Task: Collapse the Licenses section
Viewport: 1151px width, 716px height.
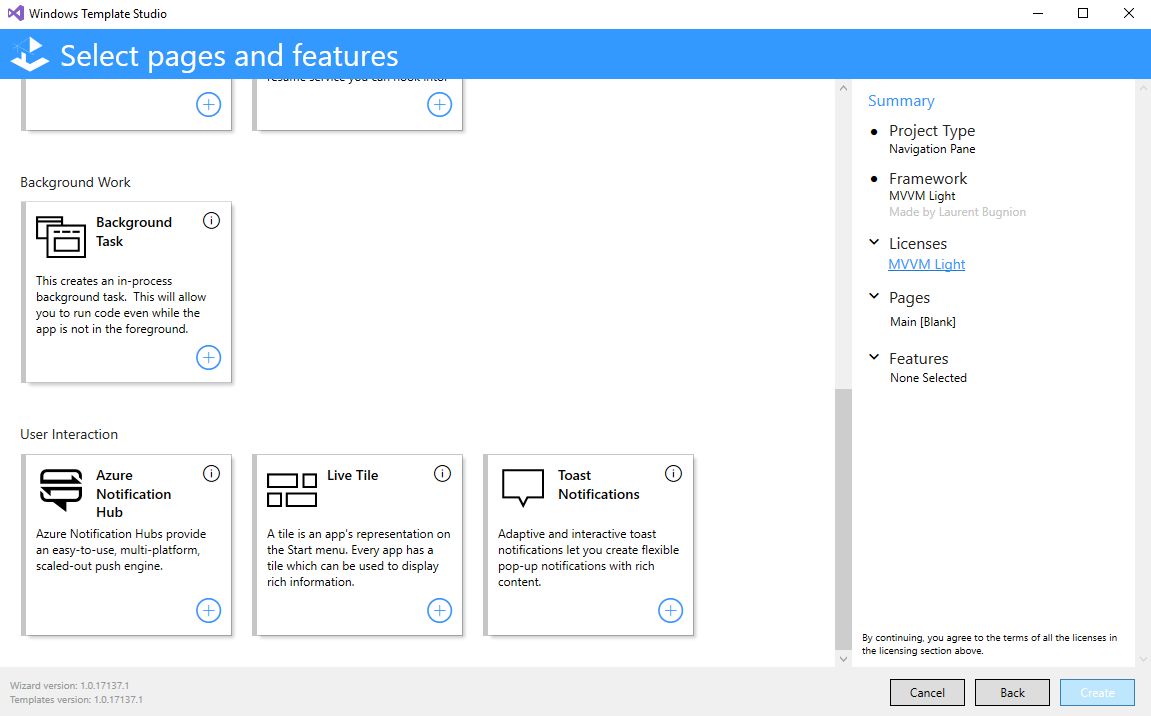Action: (874, 242)
